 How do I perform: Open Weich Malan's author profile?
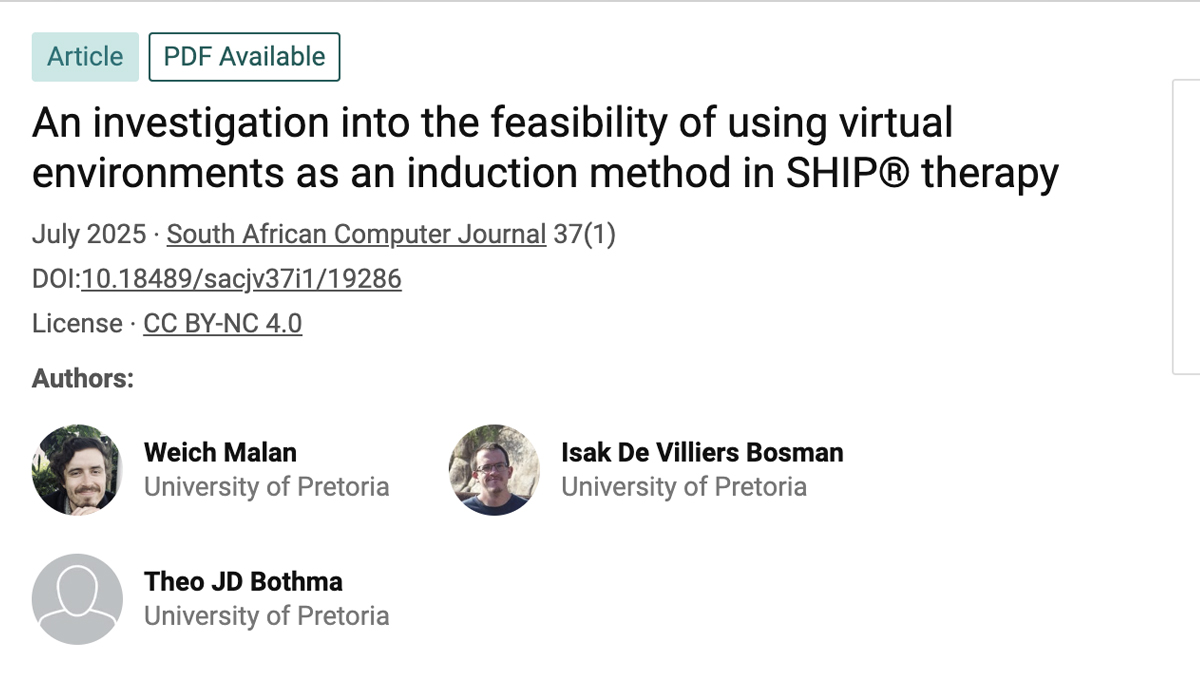220,452
